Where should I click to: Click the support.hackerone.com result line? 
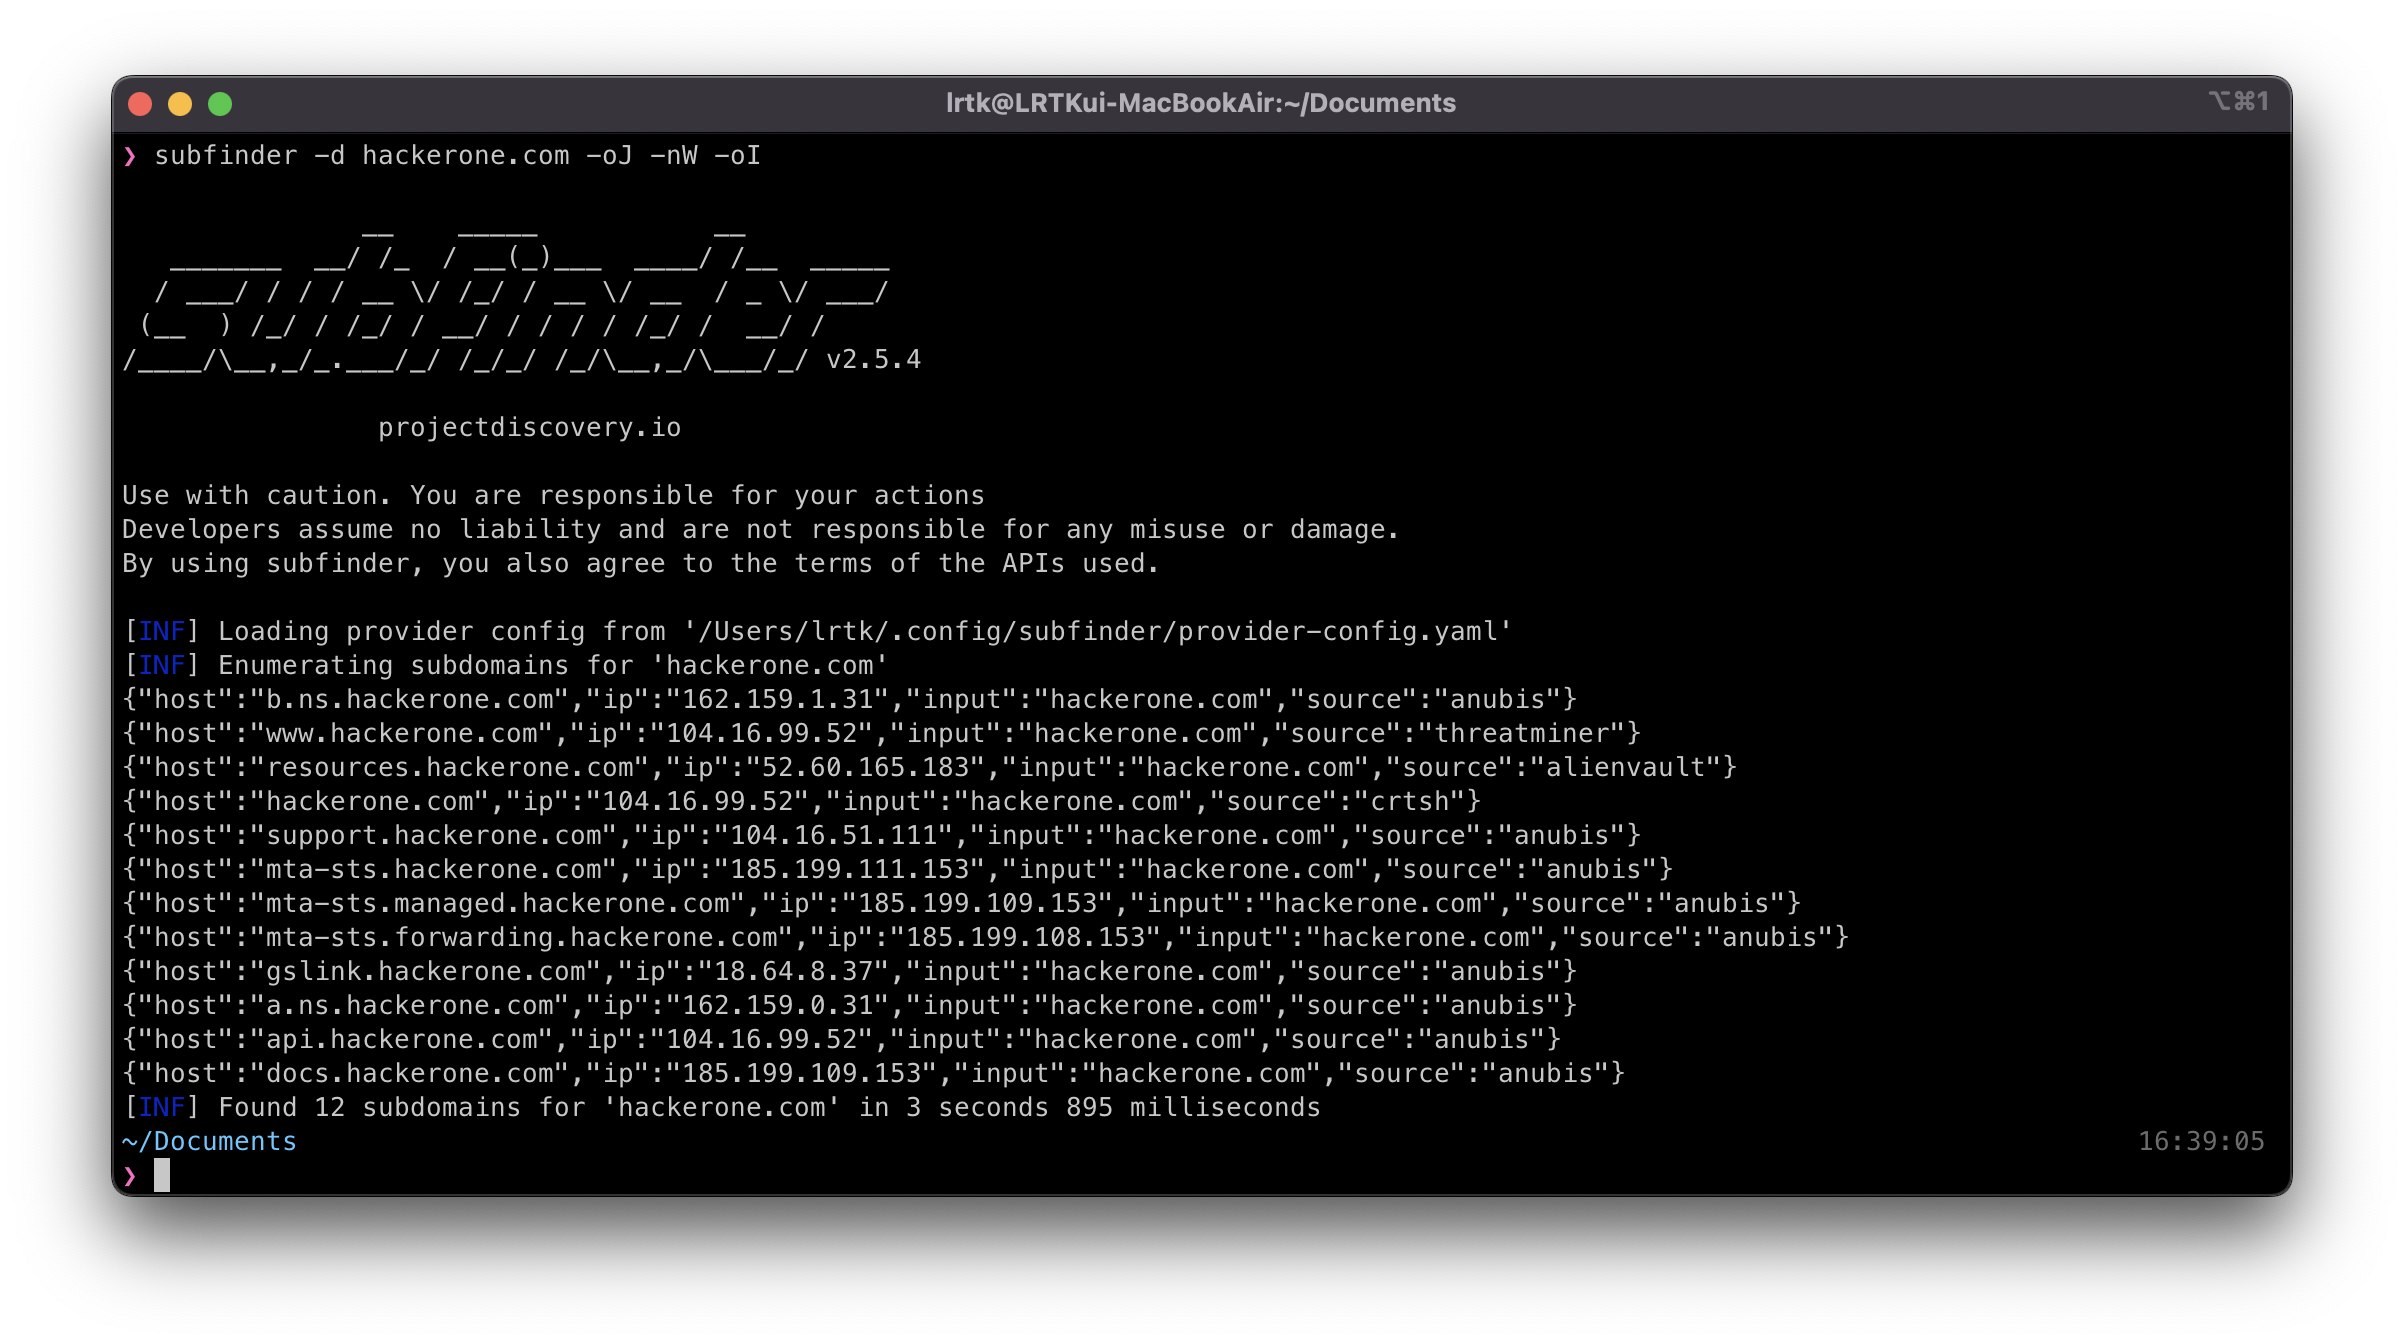[x=881, y=836]
